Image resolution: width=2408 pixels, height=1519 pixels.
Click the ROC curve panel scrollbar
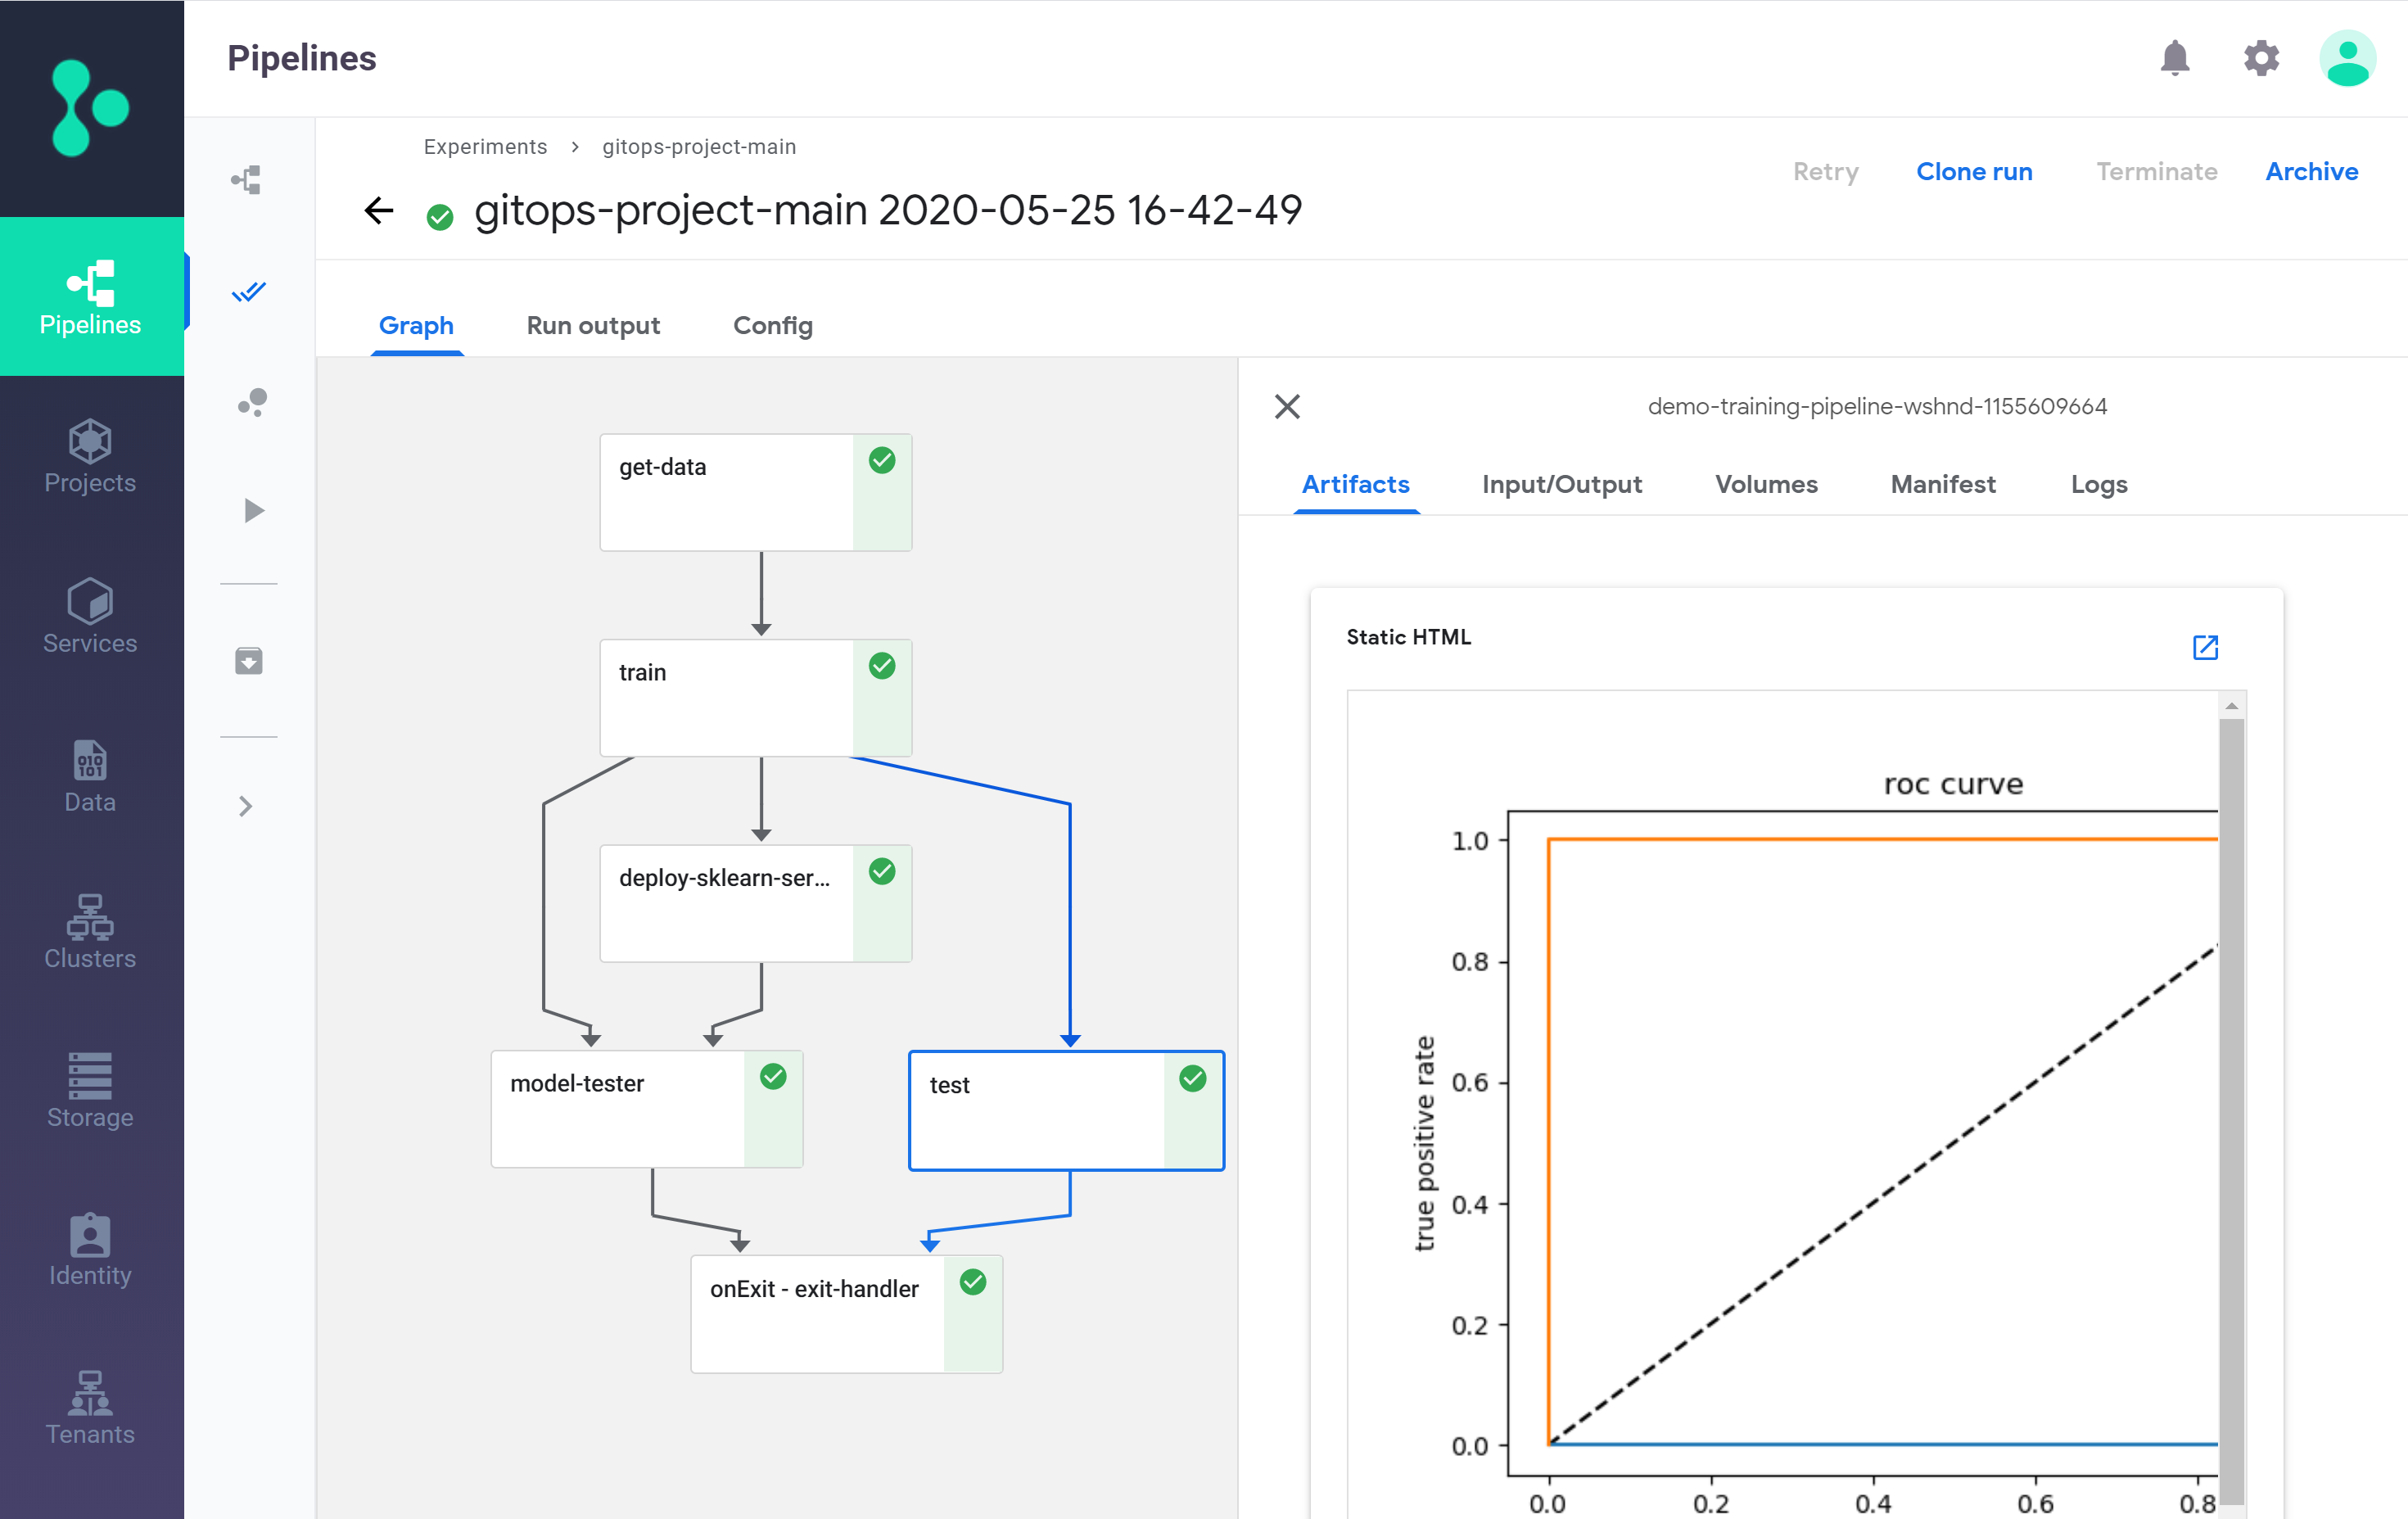[x=2231, y=1100]
